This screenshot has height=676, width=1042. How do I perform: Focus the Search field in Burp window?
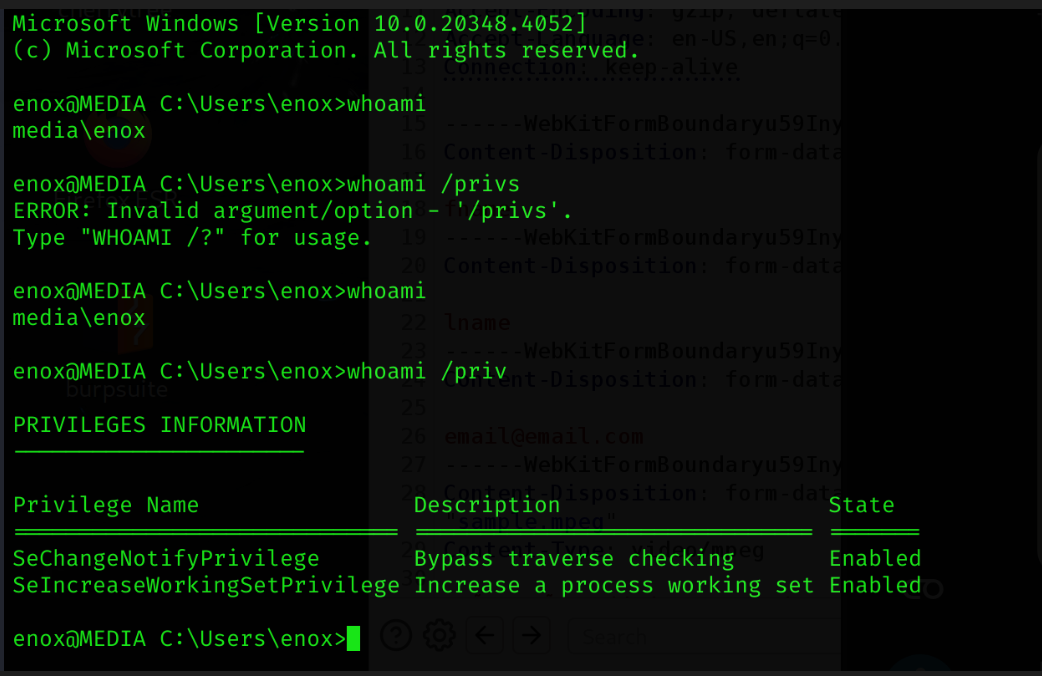(x=704, y=637)
